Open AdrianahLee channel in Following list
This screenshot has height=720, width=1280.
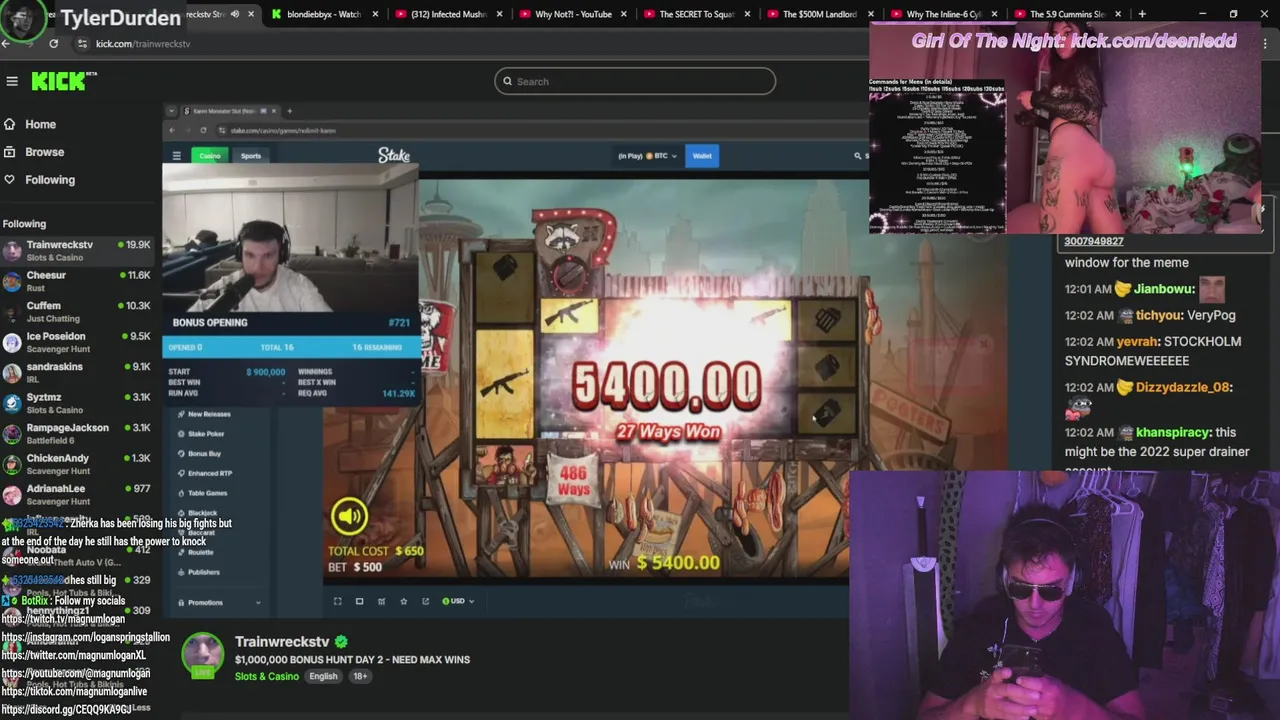point(78,495)
